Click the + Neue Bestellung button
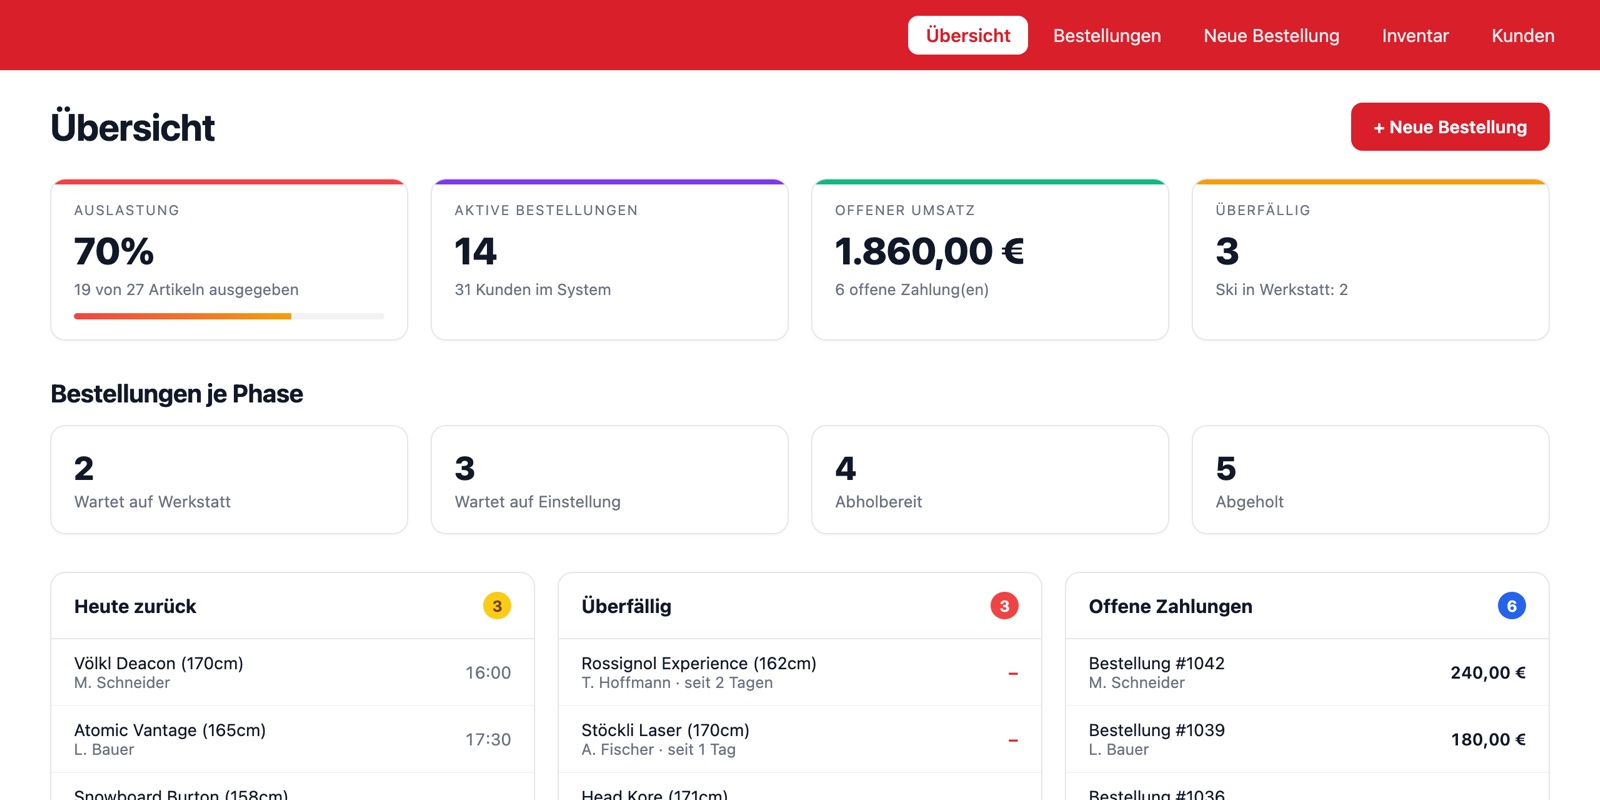The image size is (1600, 800). coord(1450,127)
